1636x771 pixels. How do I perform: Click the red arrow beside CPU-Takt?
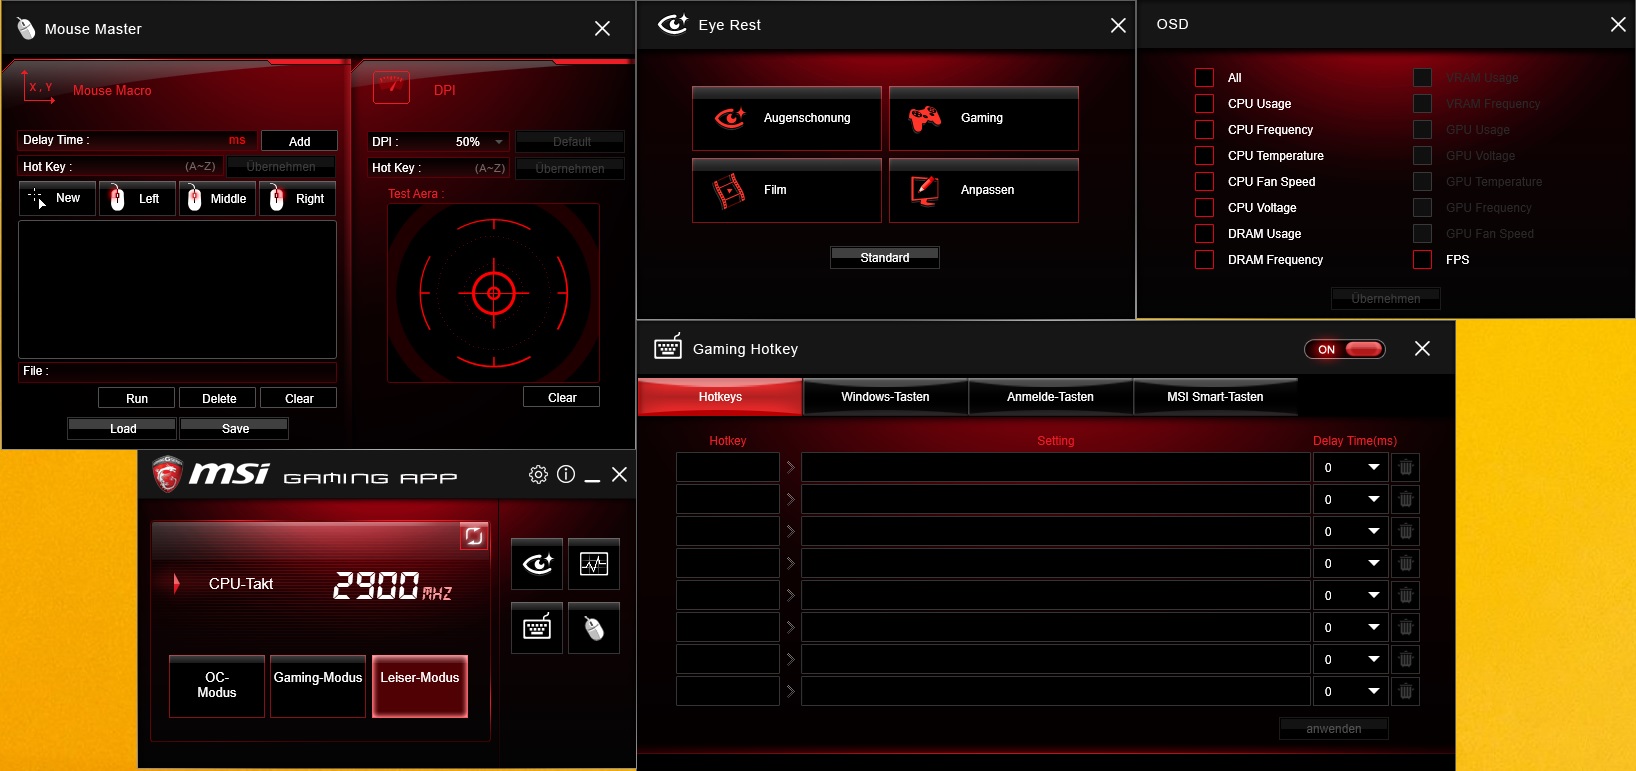click(x=177, y=584)
